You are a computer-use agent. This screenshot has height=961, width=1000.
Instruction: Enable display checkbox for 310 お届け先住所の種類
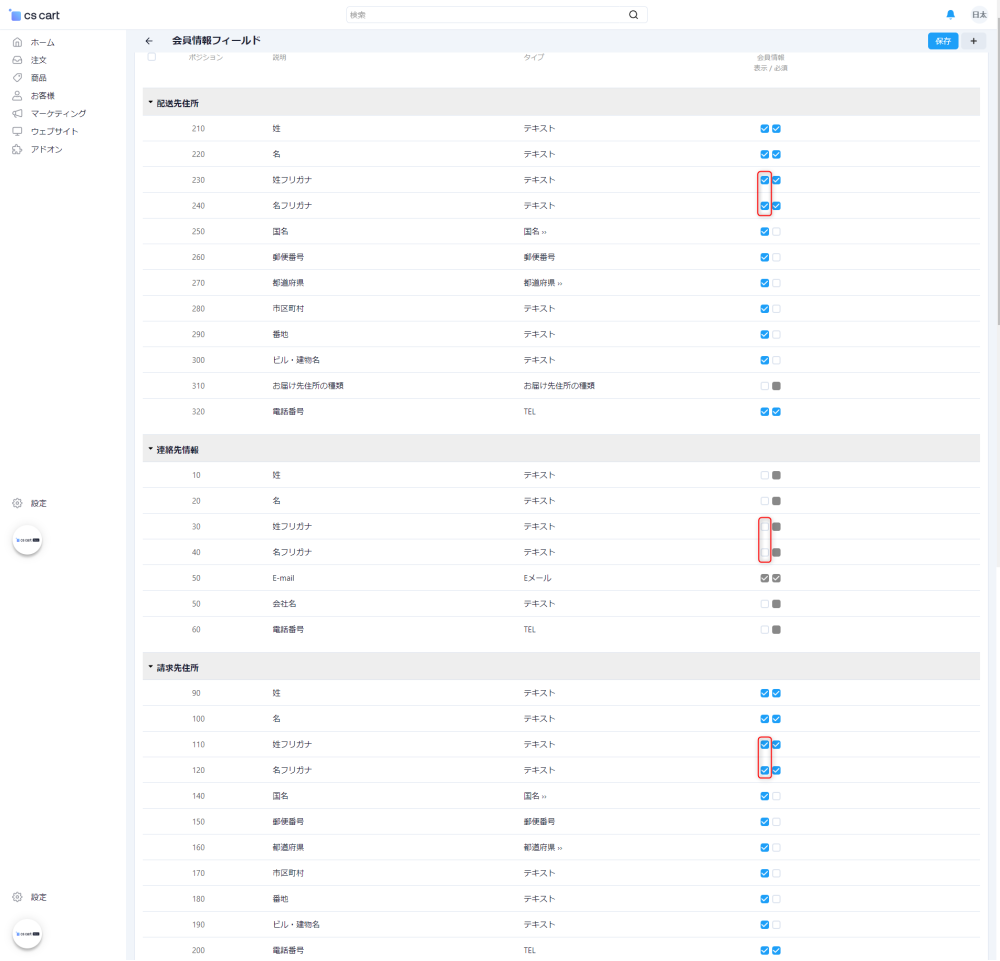click(765, 386)
